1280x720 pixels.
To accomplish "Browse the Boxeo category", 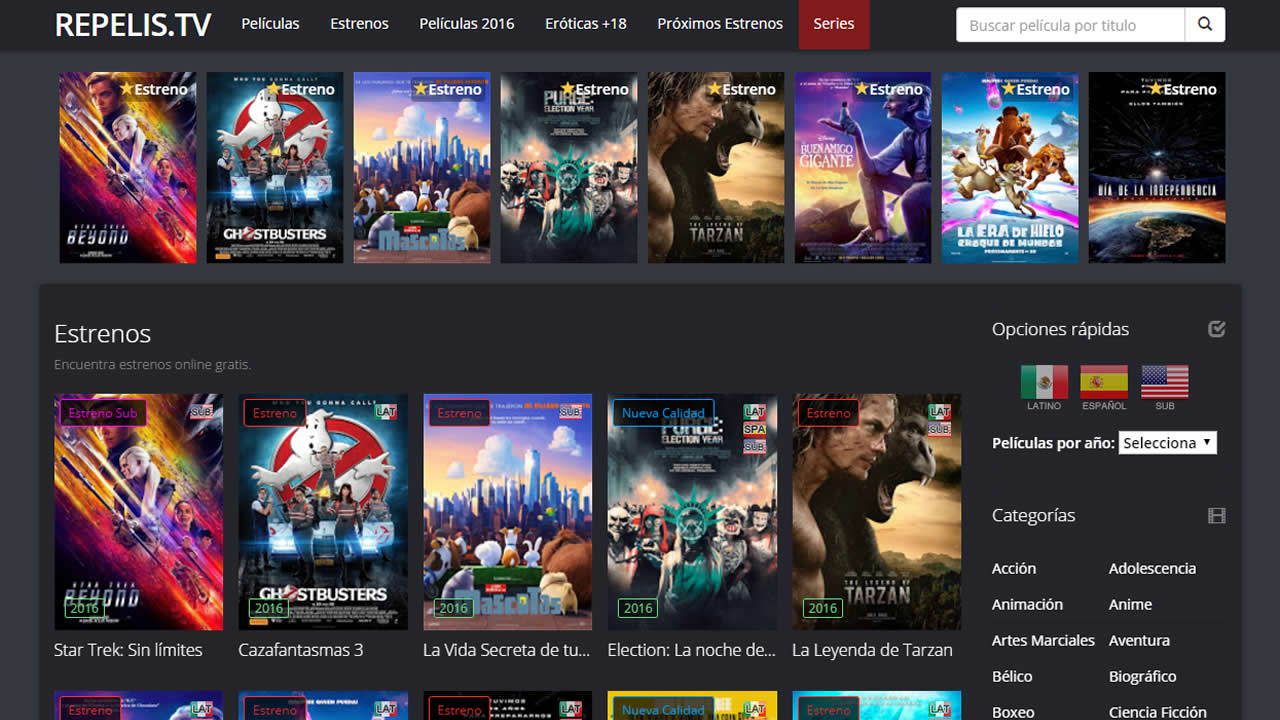I will 1013,712.
